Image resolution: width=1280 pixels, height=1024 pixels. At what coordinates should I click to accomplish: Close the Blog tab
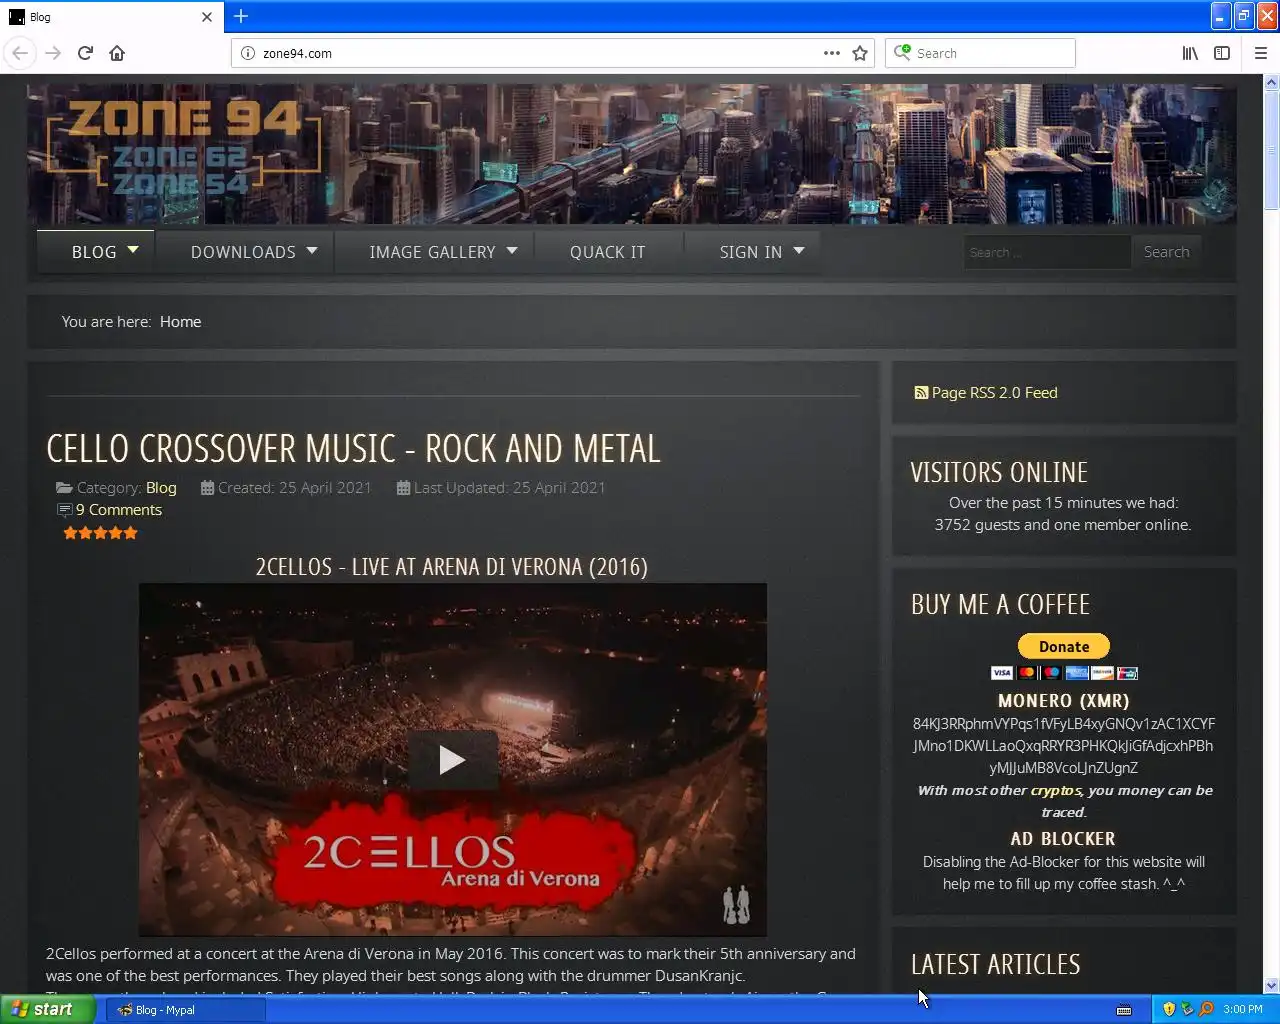pos(207,17)
